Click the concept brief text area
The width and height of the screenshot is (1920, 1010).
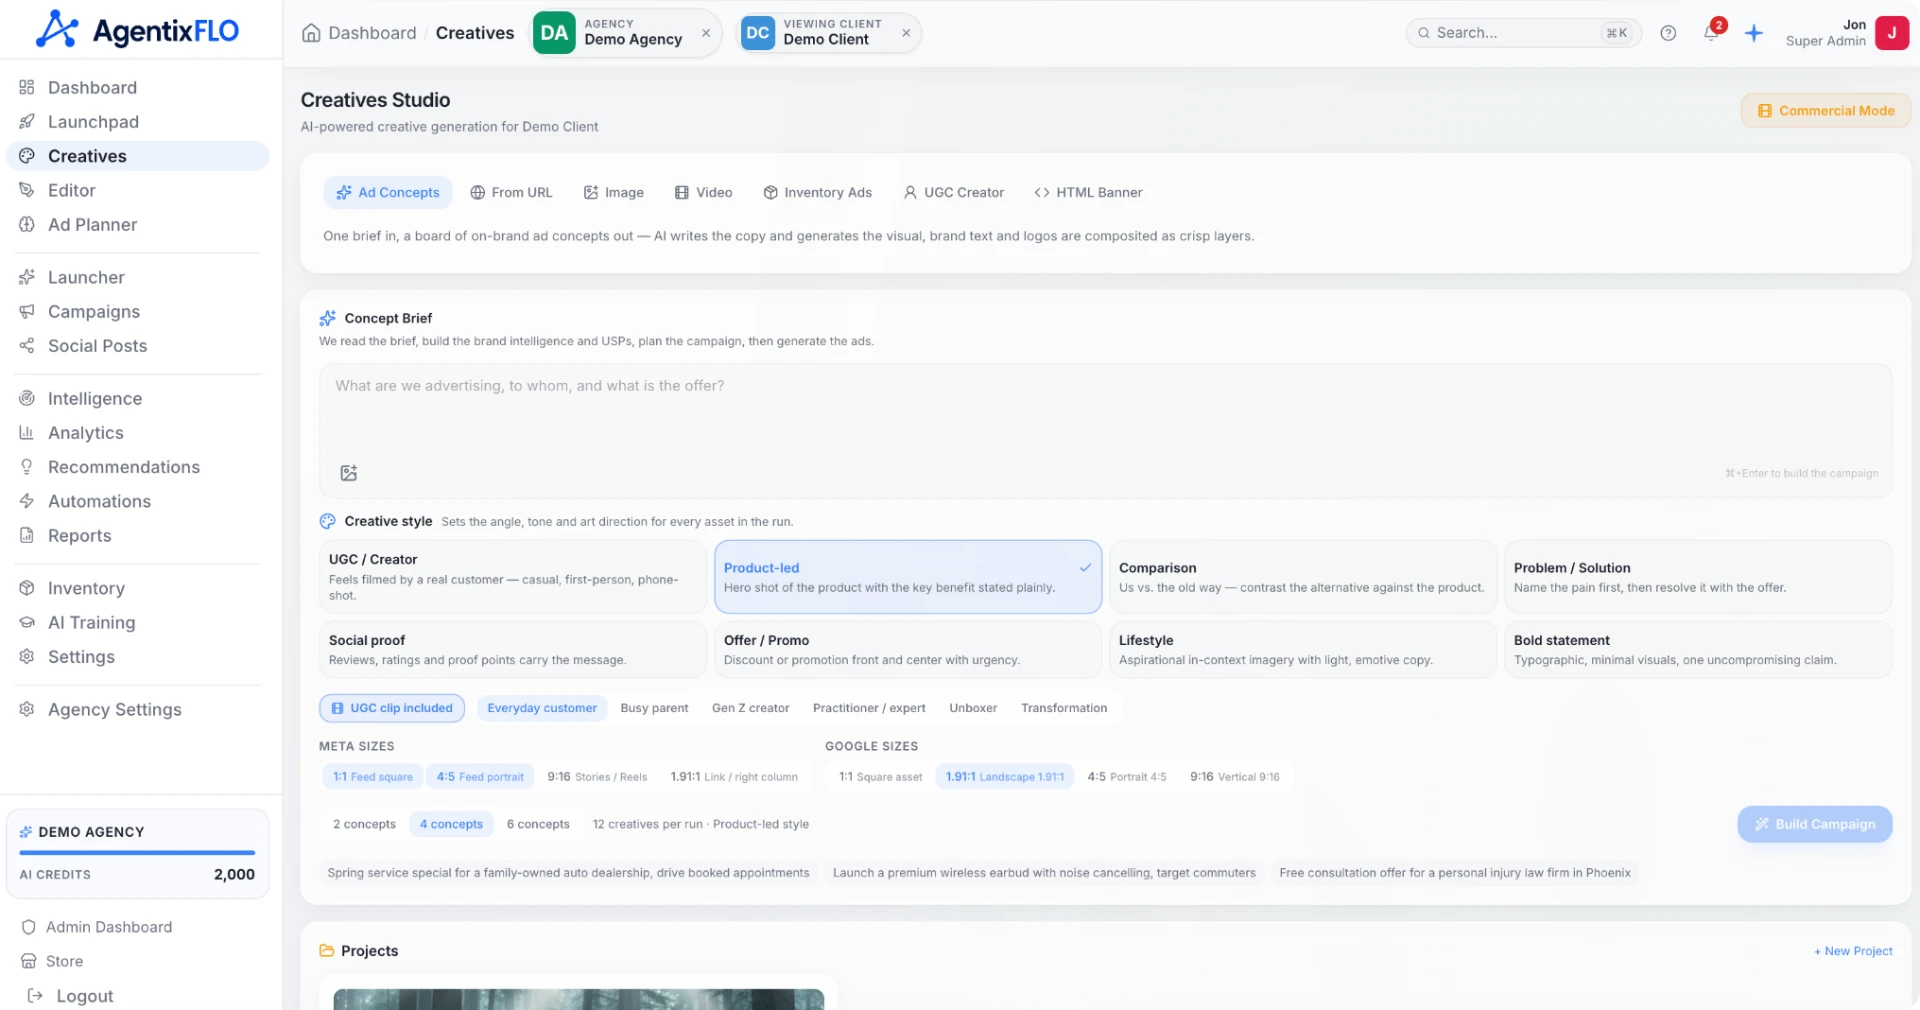[1105, 431]
